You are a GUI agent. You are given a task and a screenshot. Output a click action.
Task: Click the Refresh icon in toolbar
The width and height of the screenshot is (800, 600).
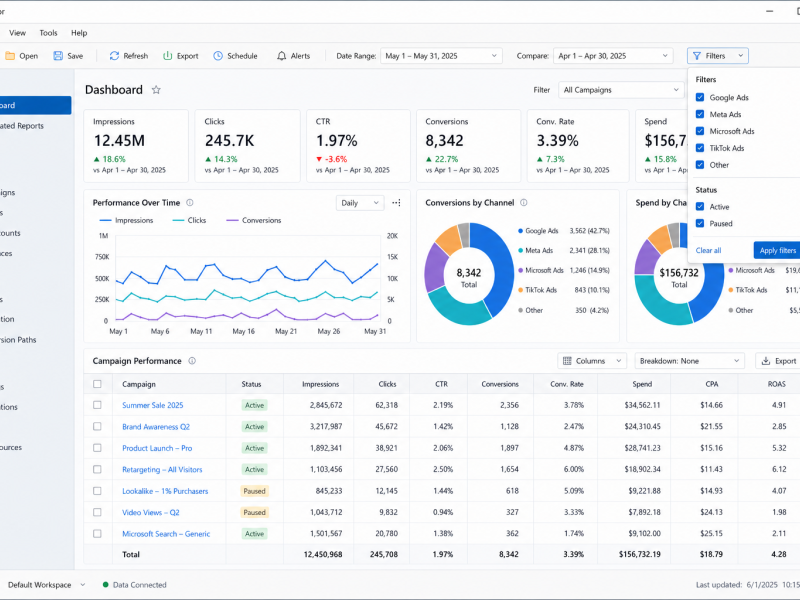point(114,56)
